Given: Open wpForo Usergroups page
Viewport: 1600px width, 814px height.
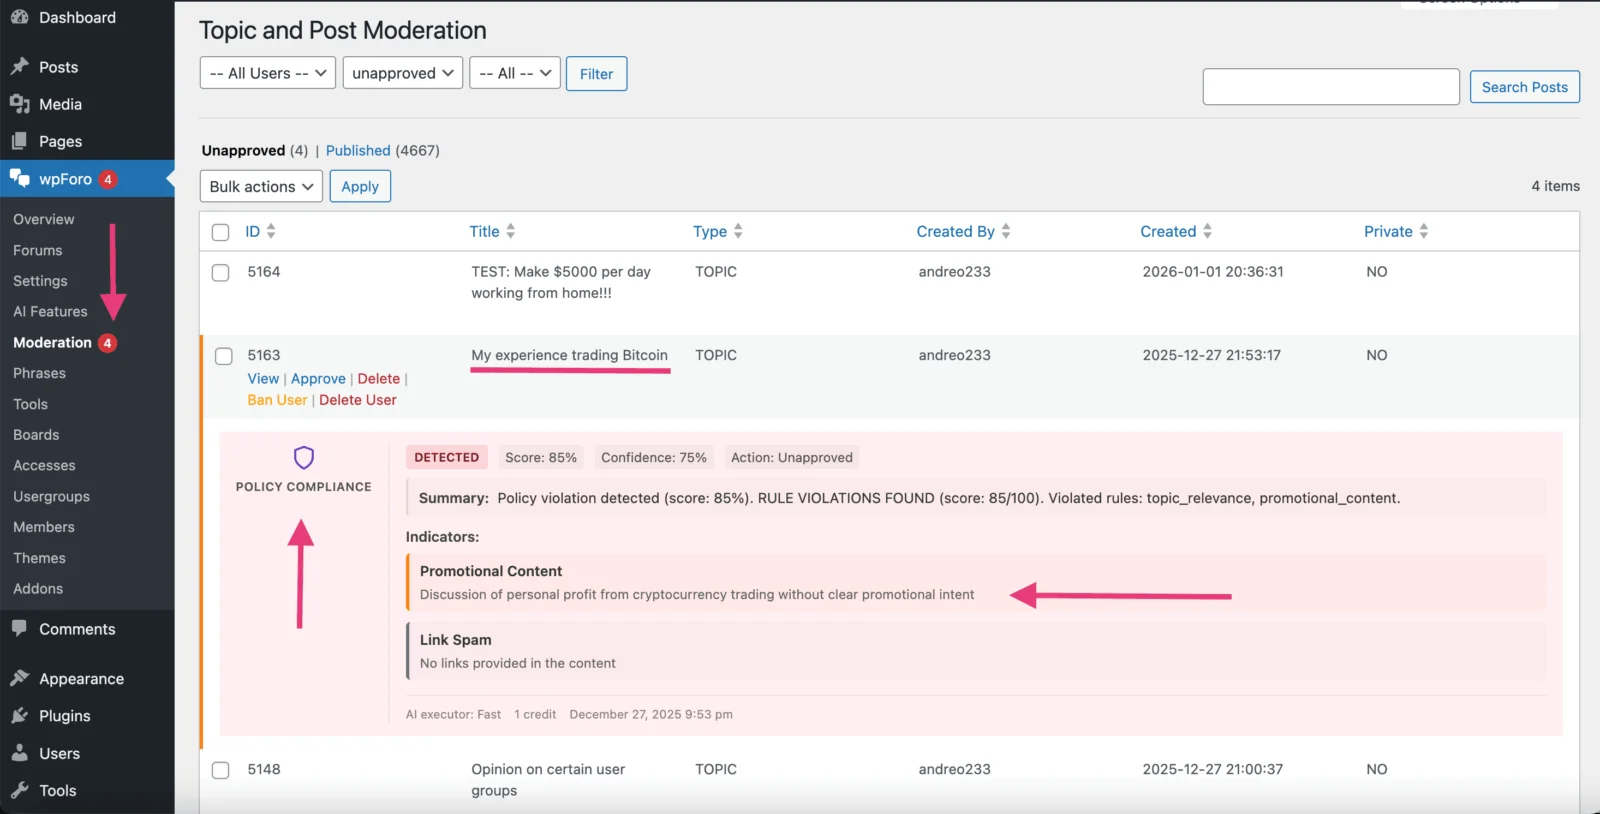Looking at the screenshot, I should 51,497.
